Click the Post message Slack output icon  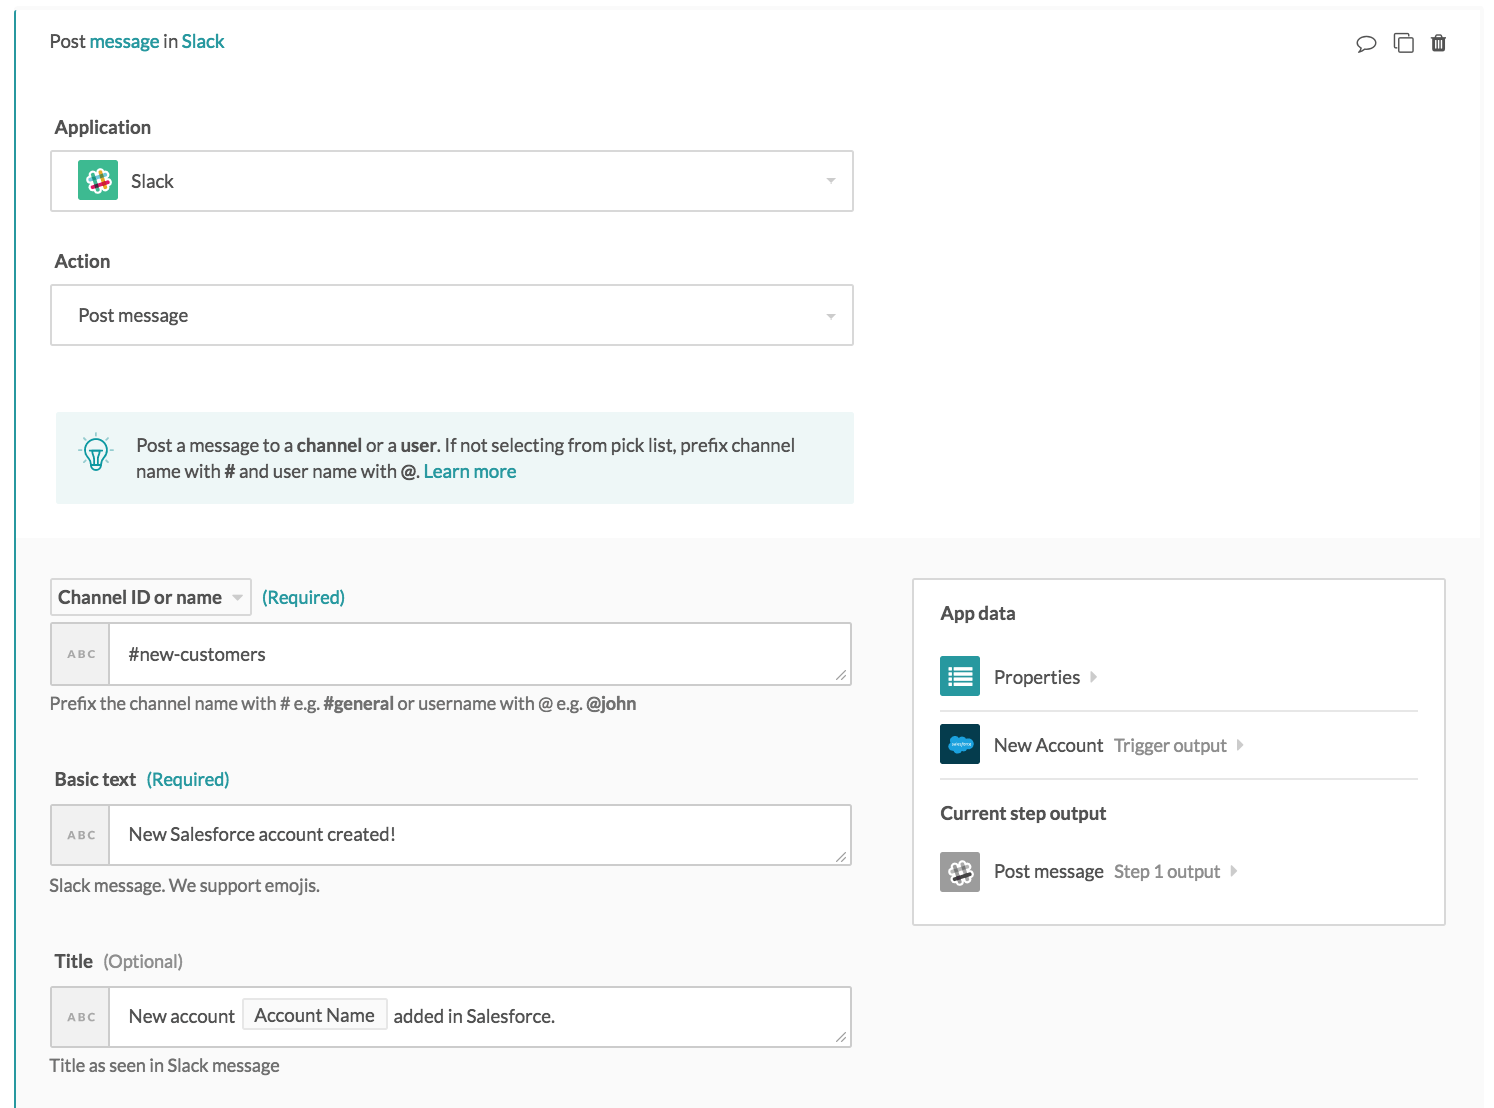(959, 871)
